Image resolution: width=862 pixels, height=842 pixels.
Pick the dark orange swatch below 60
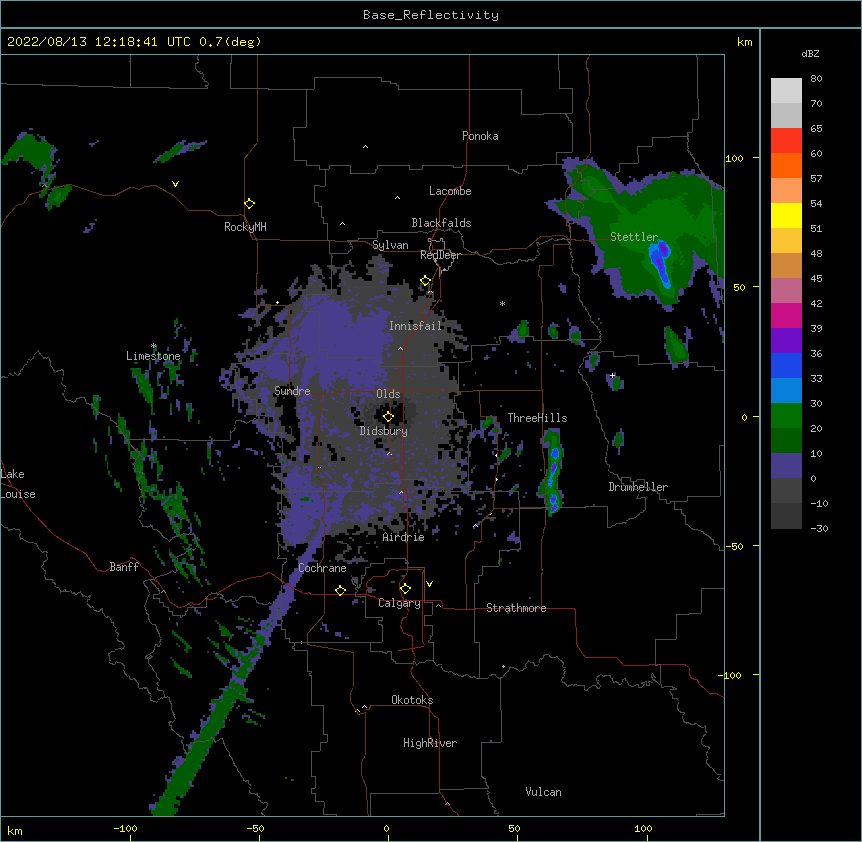pyautogui.click(x=786, y=165)
